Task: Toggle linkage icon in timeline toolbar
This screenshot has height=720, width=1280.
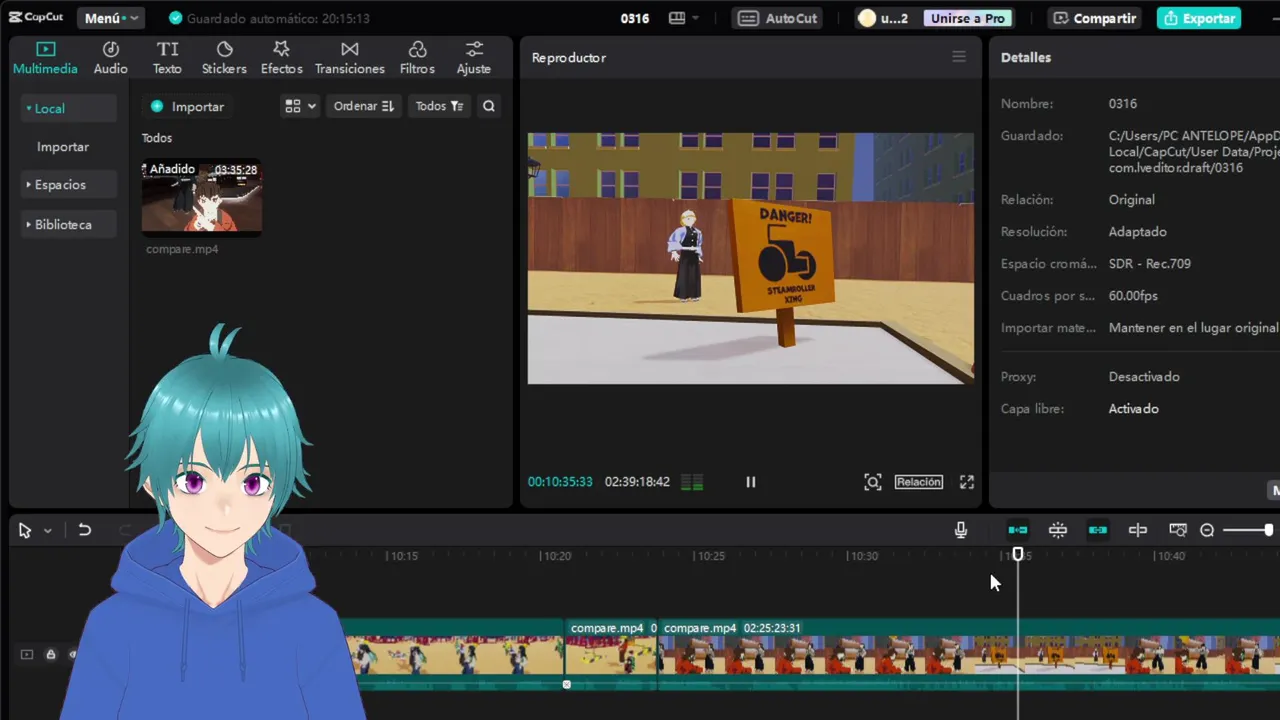Action: pos(1098,530)
